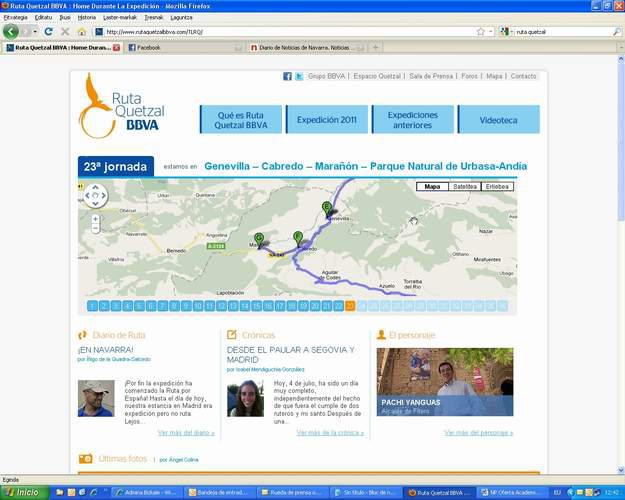This screenshot has height=500, width=625.
Task: Open Editatu menu
Action: (43, 18)
